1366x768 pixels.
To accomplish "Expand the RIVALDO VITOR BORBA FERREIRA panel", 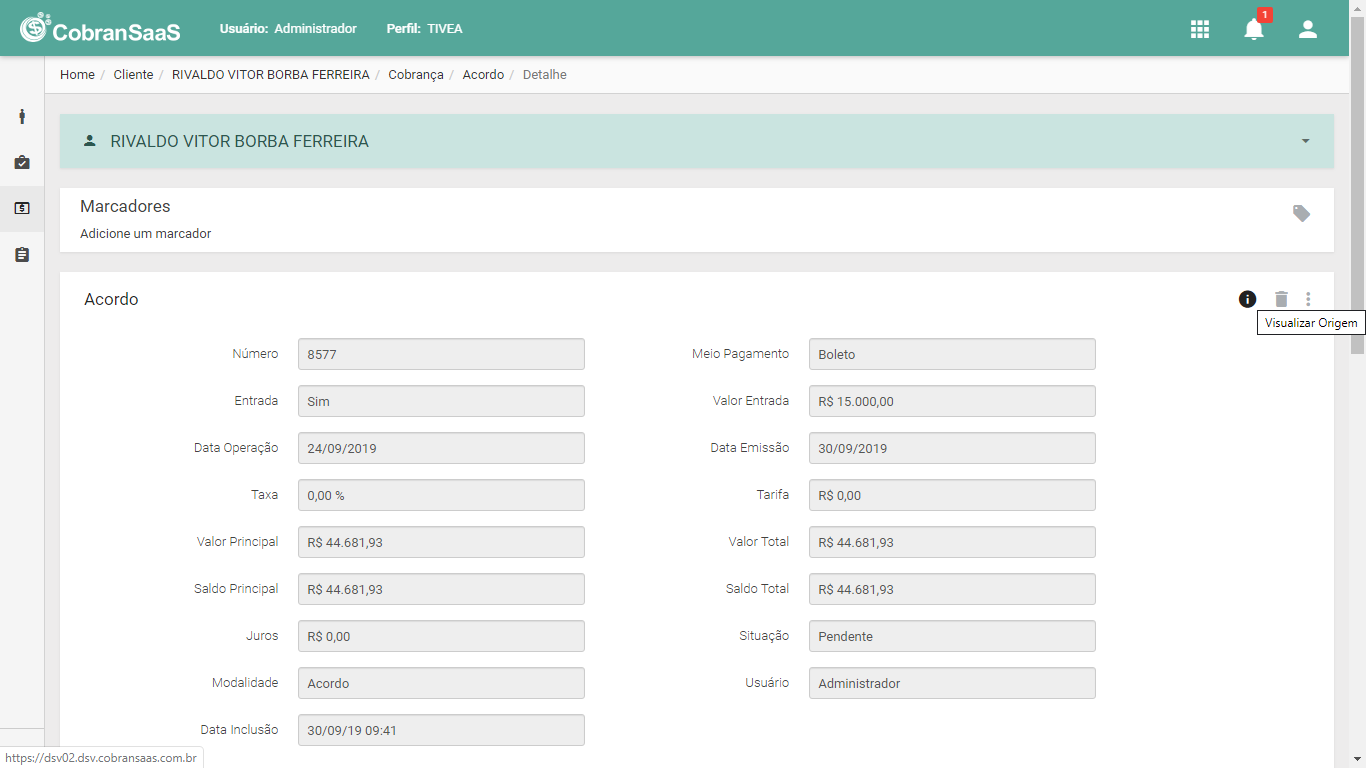I will point(1305,141).
